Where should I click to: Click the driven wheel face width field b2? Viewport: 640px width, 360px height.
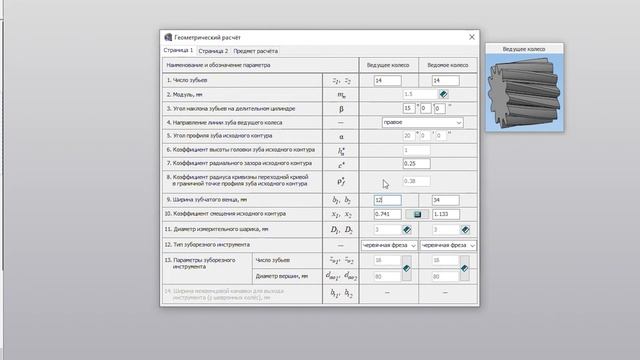click(445, 200)
